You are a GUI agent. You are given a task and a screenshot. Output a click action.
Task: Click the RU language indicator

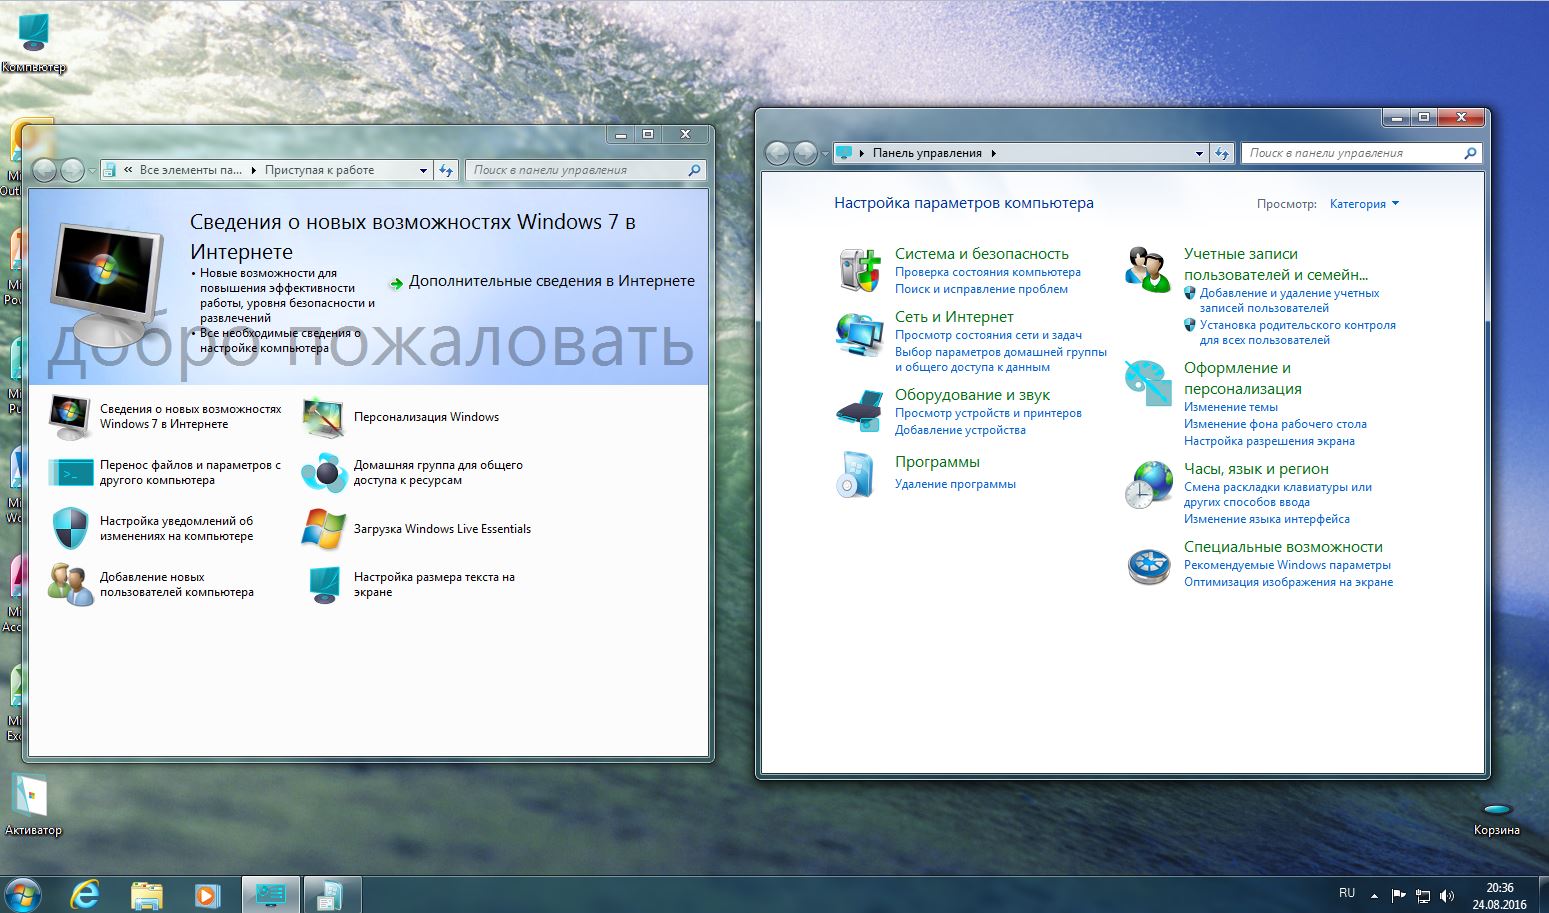coord(1346,893)
